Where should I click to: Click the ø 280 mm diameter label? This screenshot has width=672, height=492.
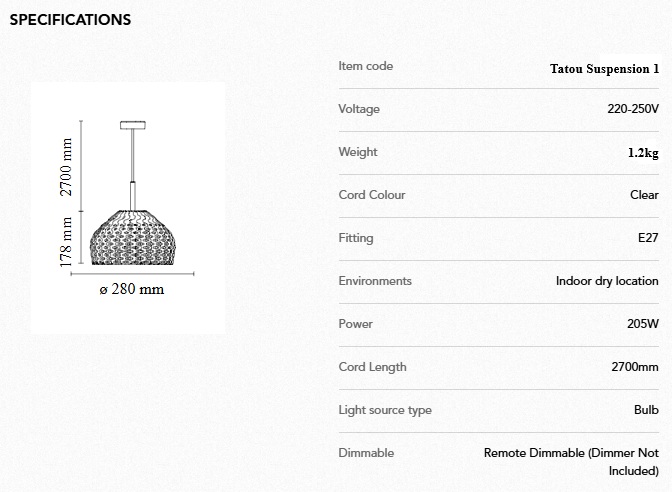[x=132, y=290]
